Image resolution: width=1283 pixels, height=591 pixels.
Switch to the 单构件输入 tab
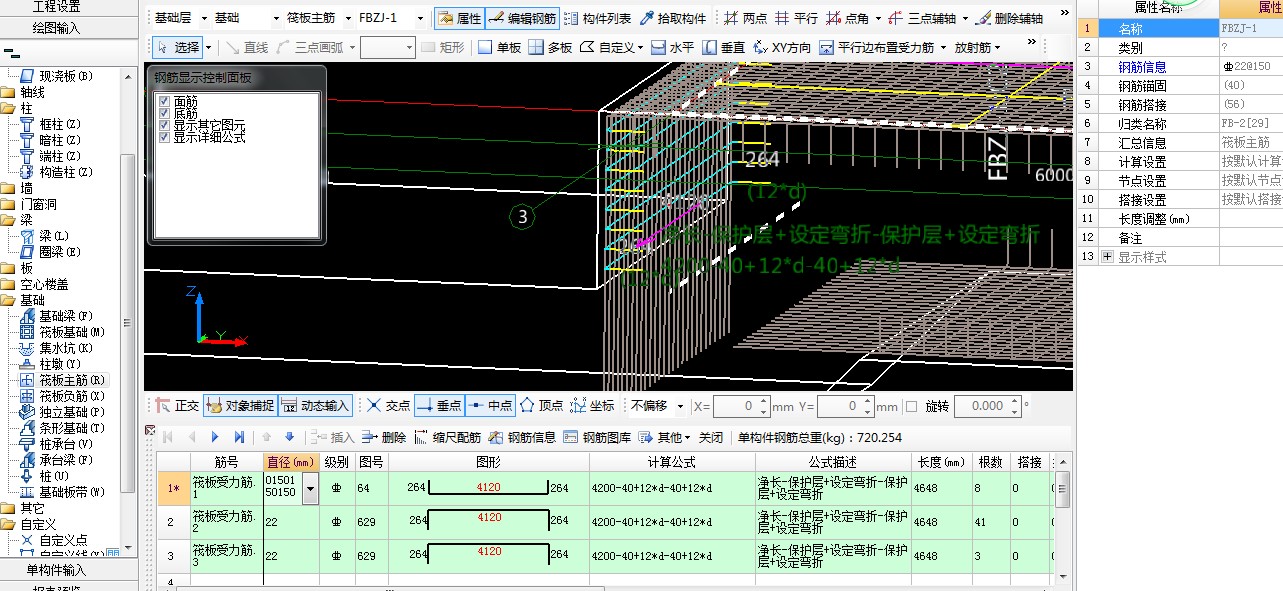click(x=57, y=570)
